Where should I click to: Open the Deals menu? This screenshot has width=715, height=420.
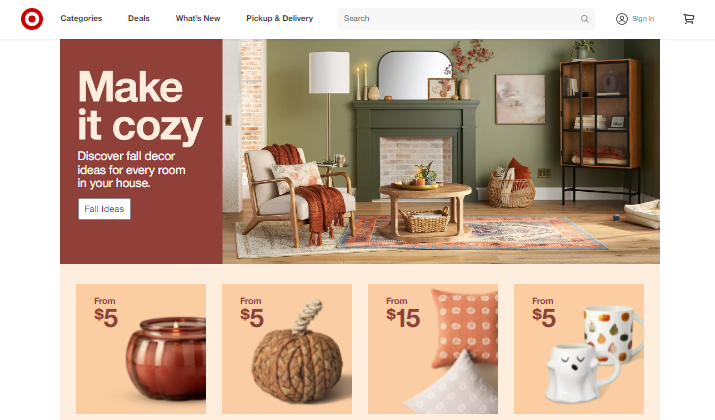(139, 18)
